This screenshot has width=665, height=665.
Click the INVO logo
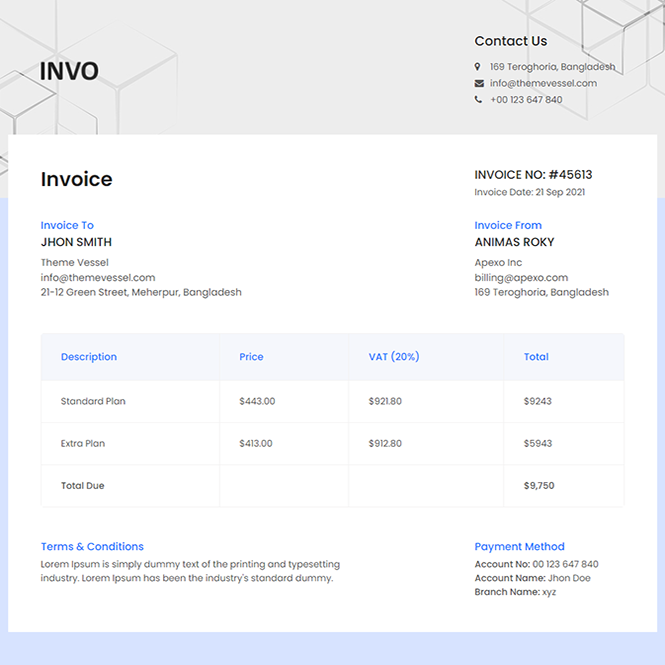pyautogui.click(x=69, y=72)
